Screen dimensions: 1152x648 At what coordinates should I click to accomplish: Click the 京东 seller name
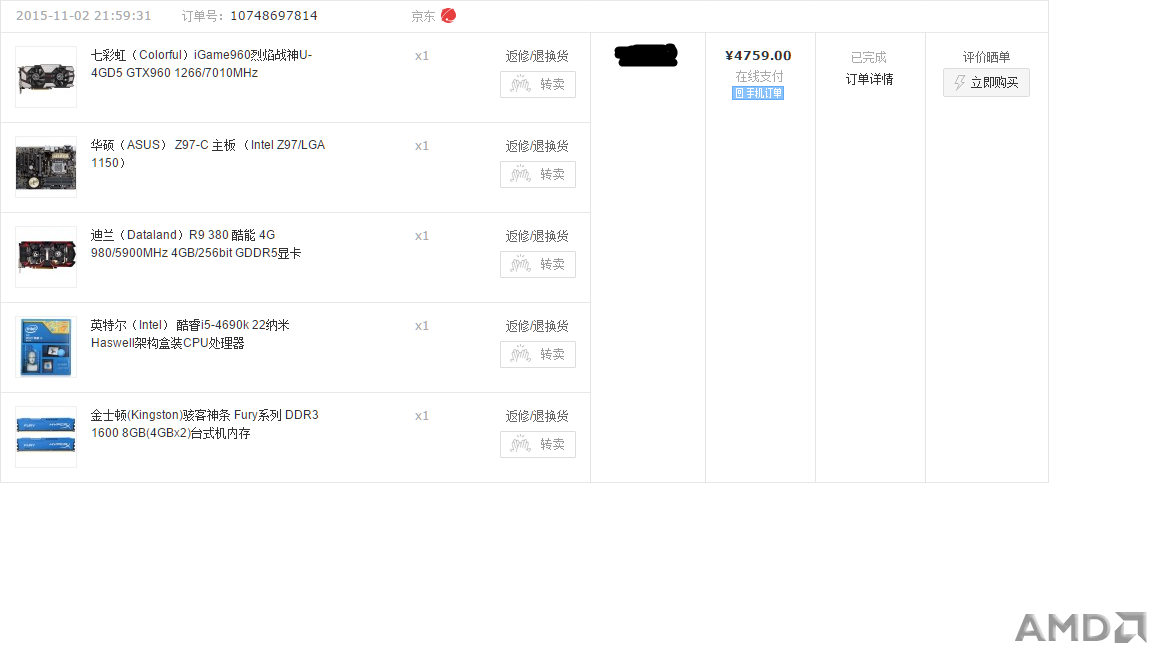click(423, 16)
